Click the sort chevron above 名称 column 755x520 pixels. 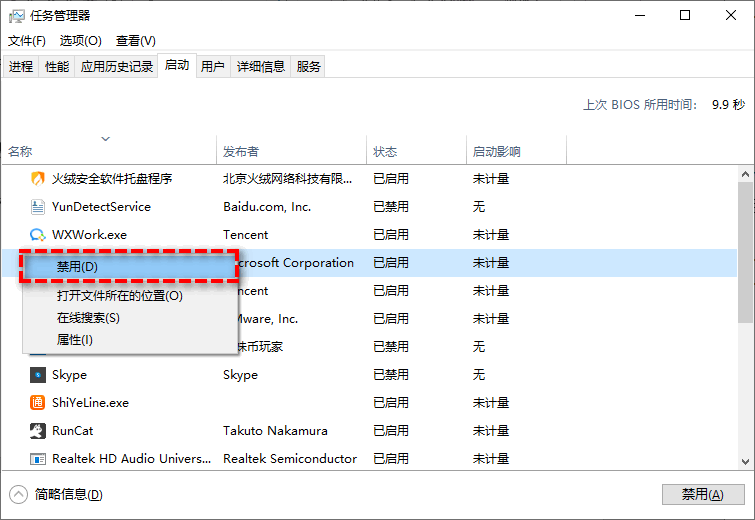(105, 139)
